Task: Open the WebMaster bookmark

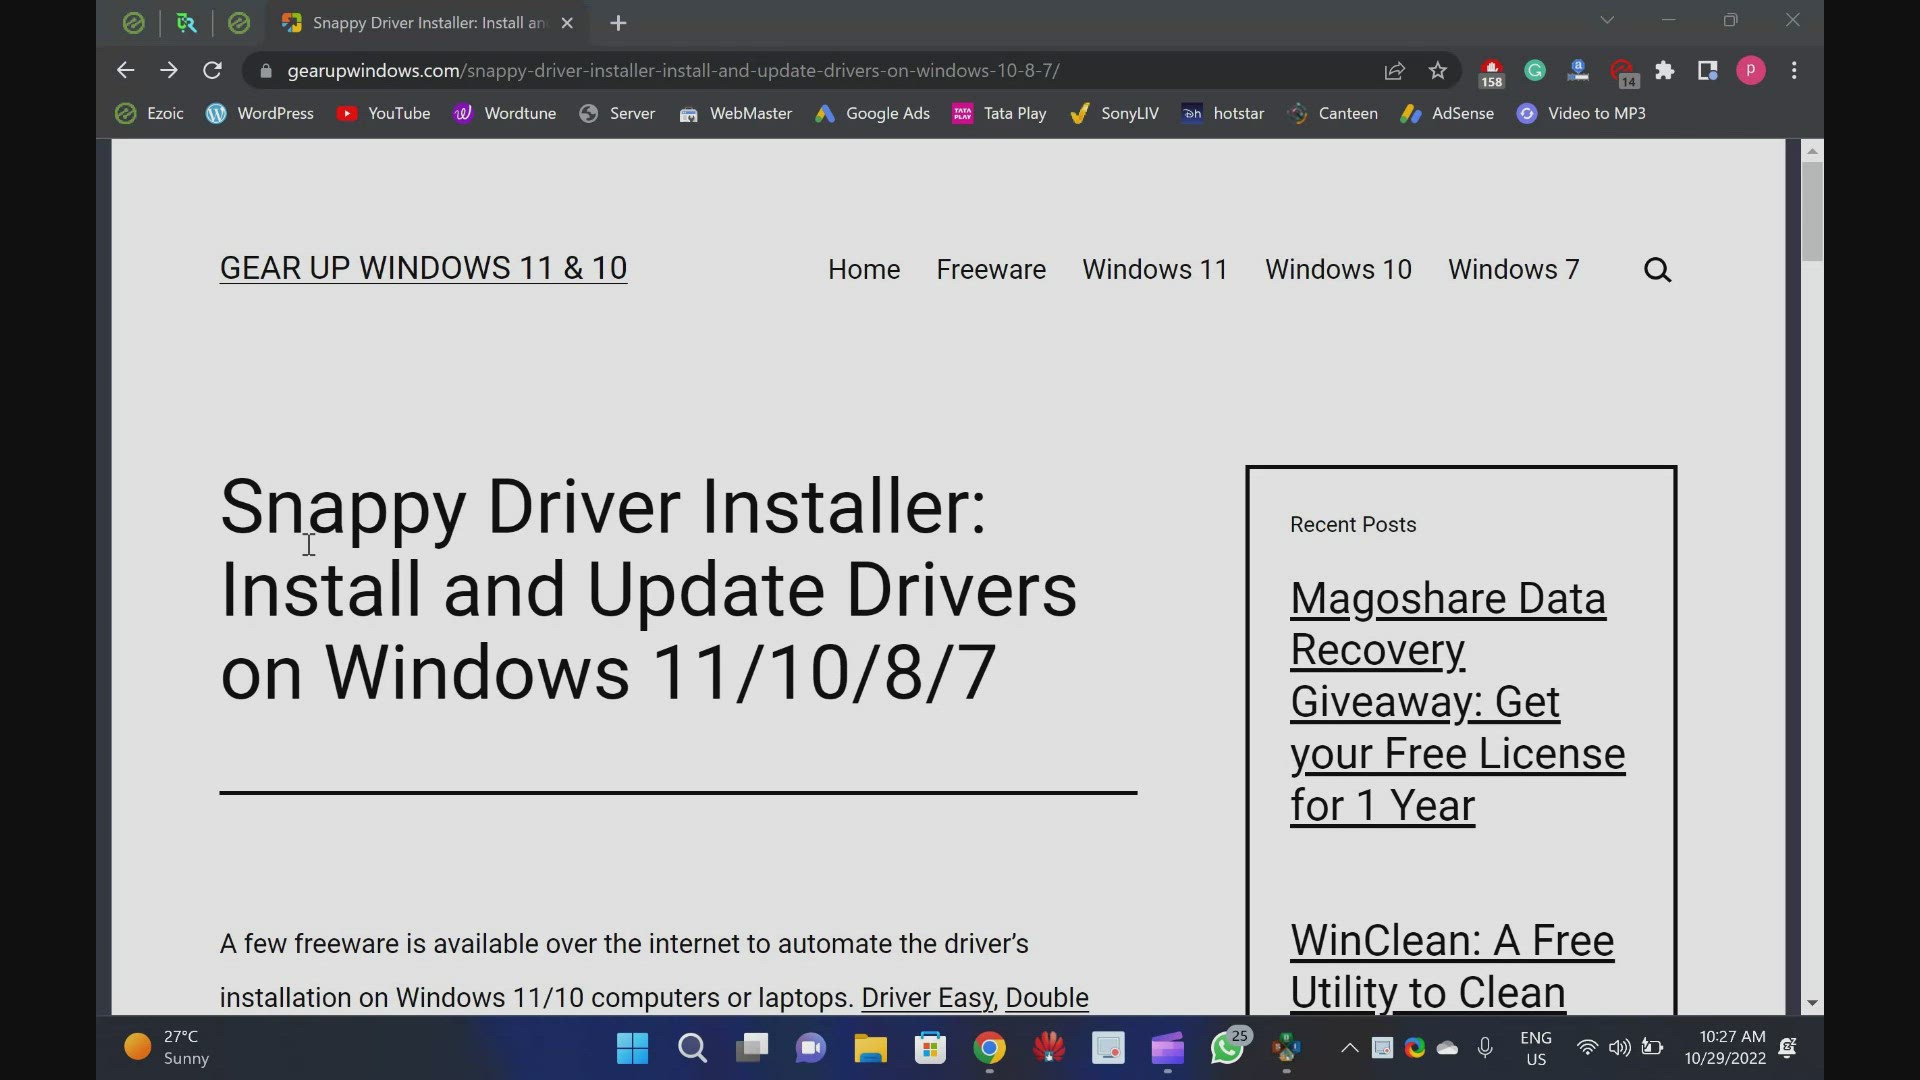Action: coord(735,114)
